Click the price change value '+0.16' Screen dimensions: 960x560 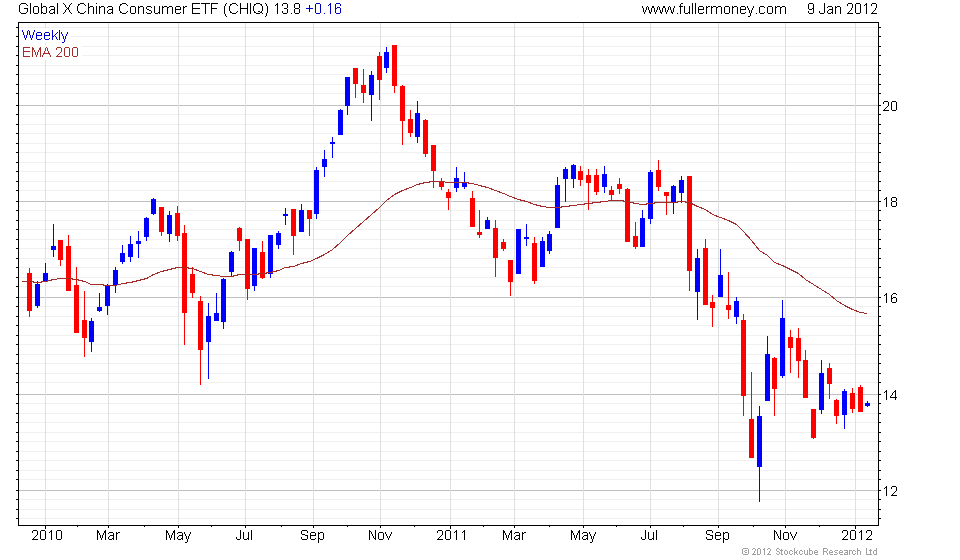323,9
